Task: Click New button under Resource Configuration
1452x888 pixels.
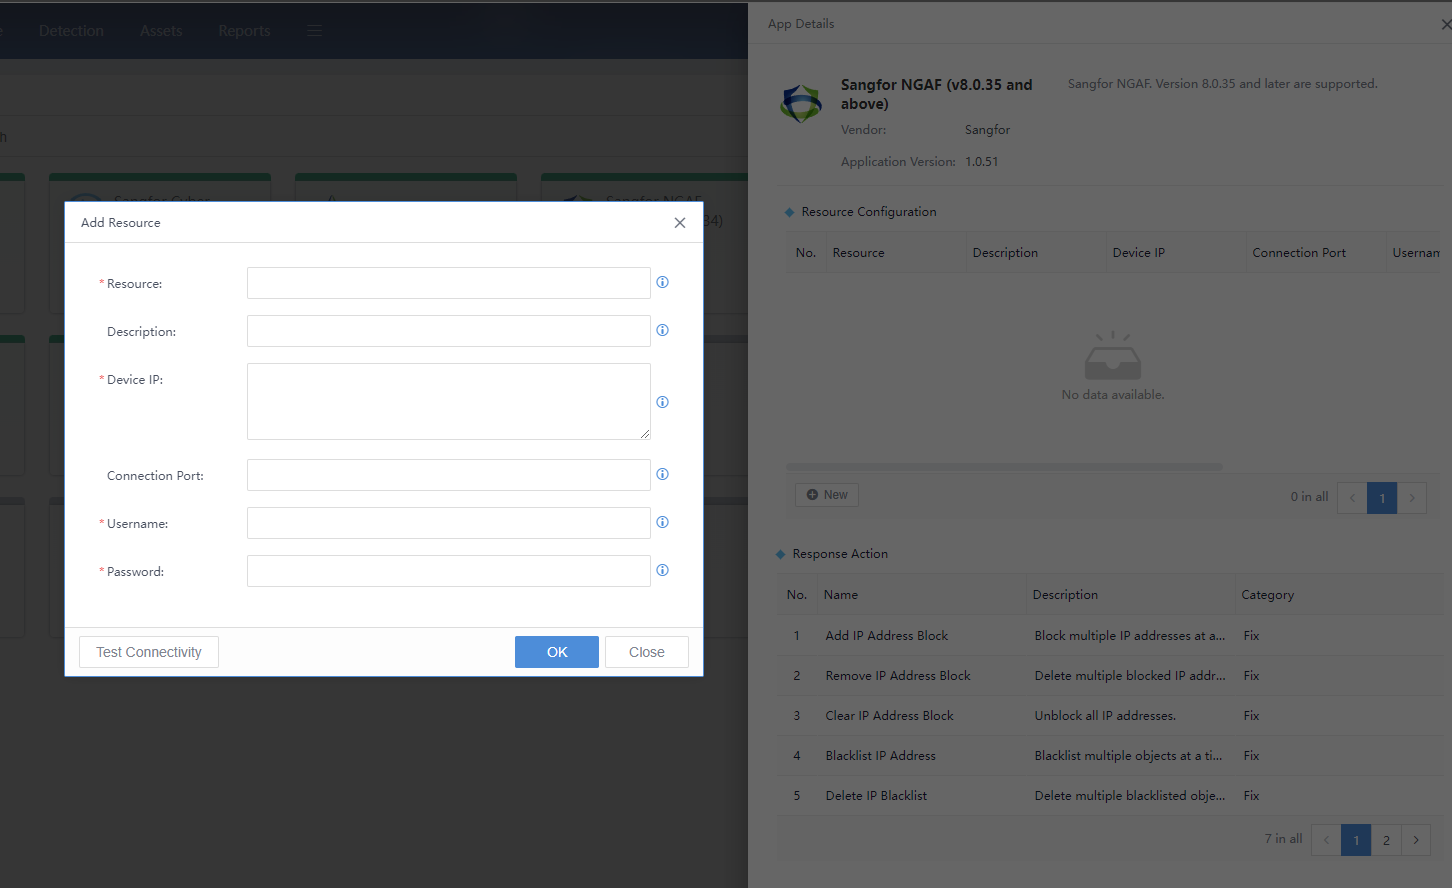Action: click(827, 495)
